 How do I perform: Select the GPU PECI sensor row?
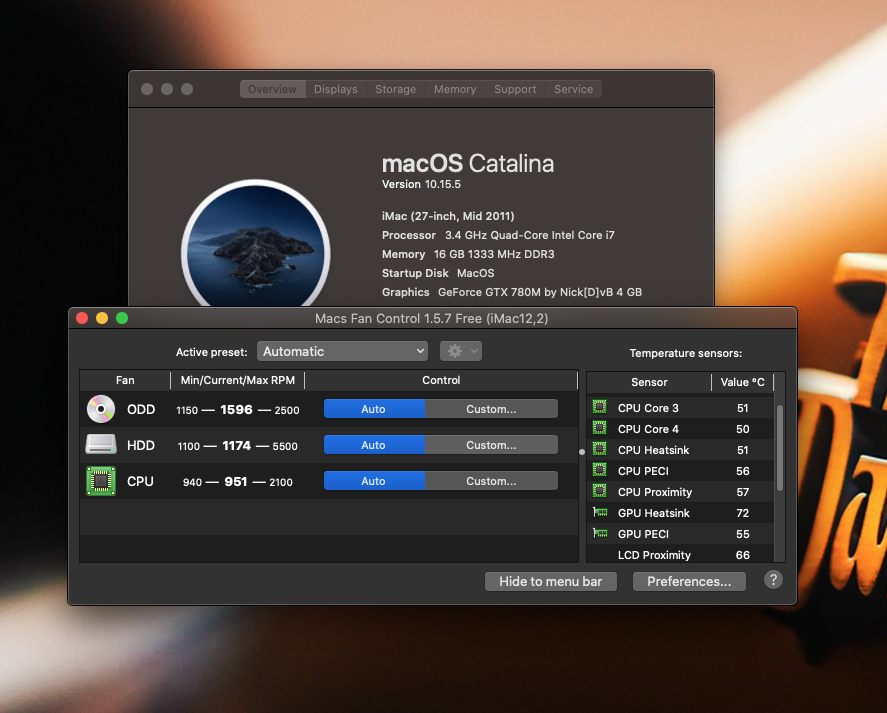coord(681,533)
